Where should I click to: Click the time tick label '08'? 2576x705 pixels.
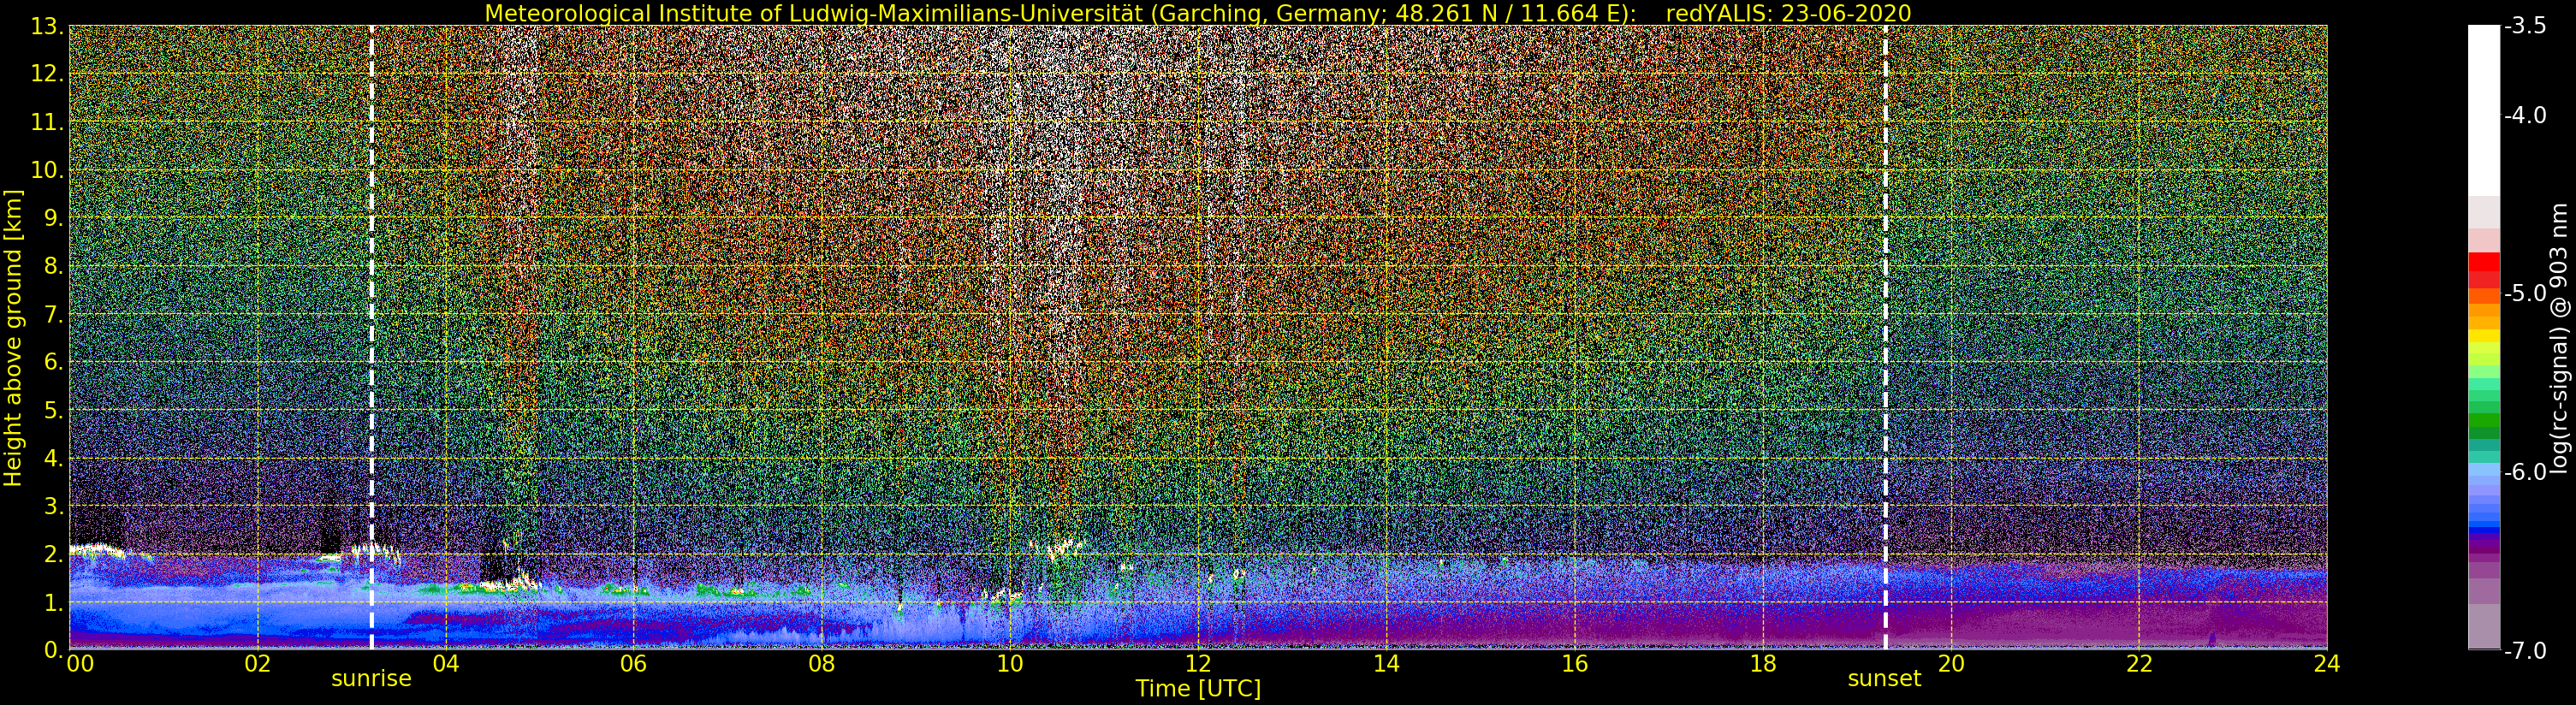821,663
